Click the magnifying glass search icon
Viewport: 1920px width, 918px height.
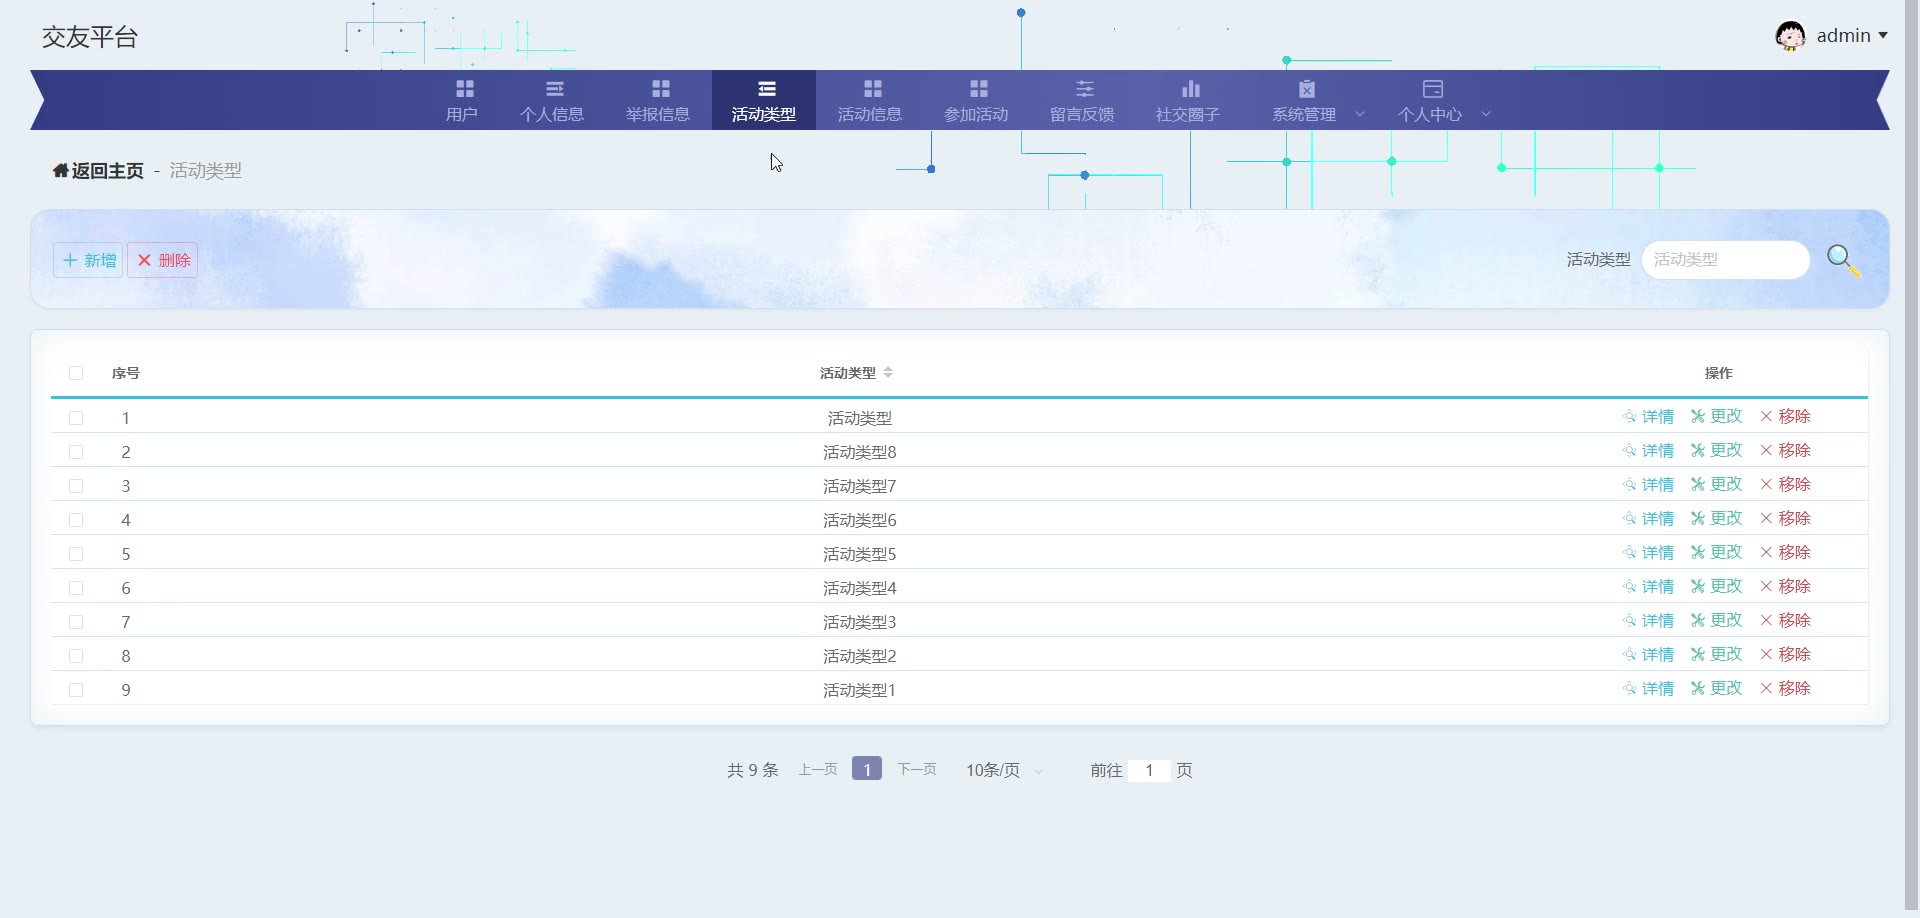[x=1842, y=260]
